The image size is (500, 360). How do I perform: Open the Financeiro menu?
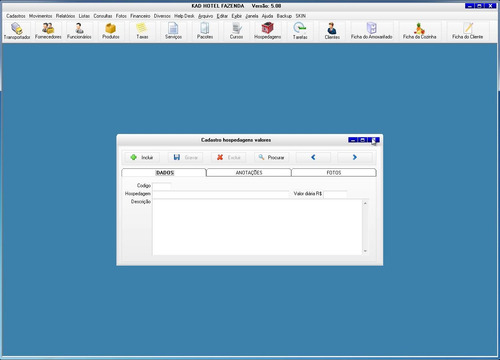click(x=140, y=16)
